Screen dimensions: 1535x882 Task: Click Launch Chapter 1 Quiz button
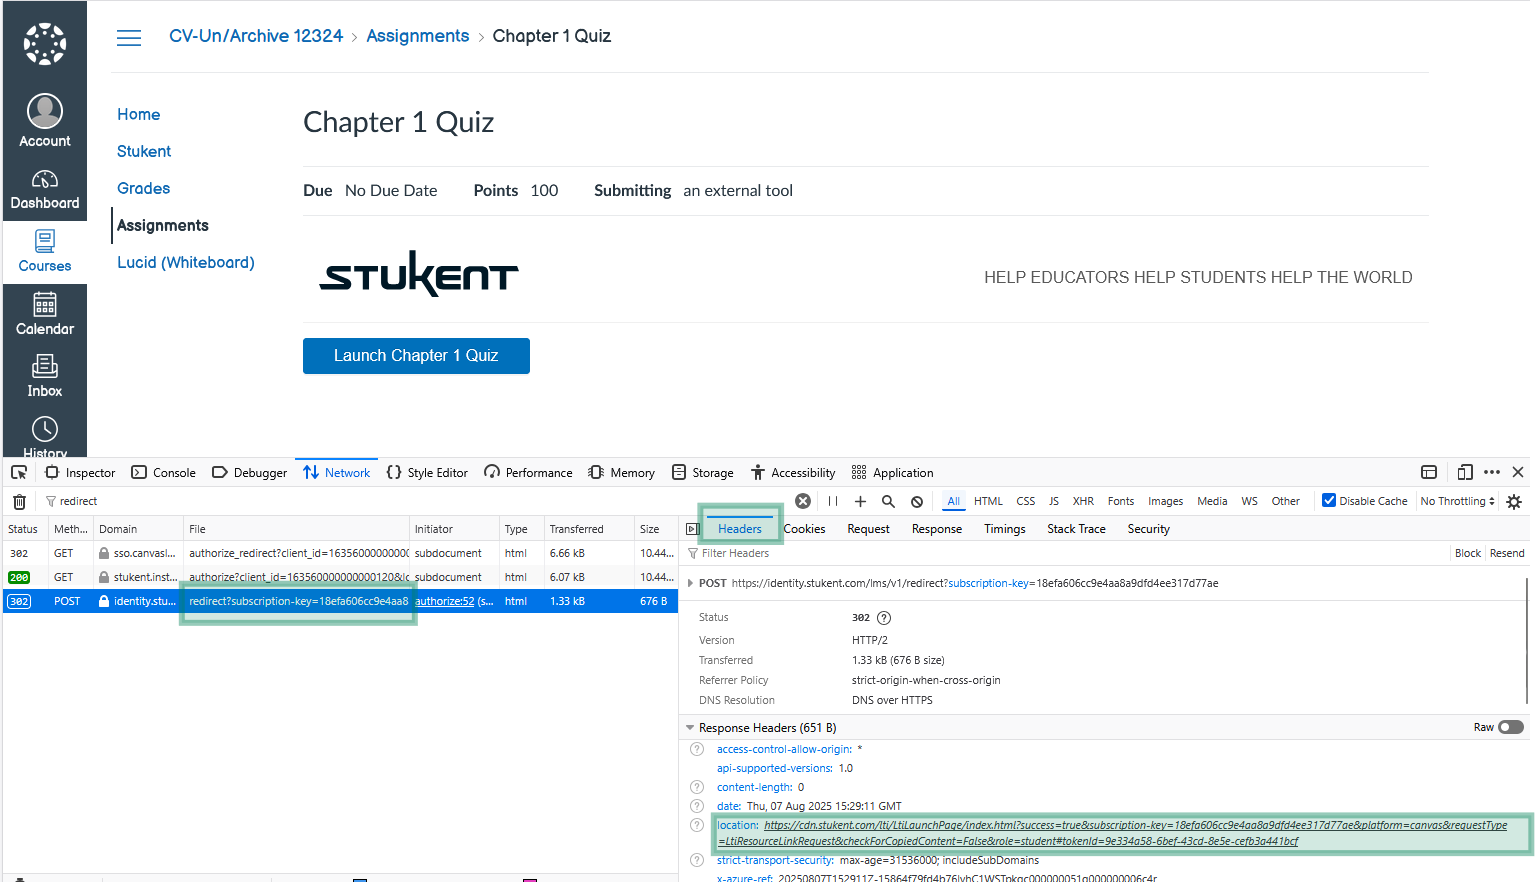tap(416, 356)
